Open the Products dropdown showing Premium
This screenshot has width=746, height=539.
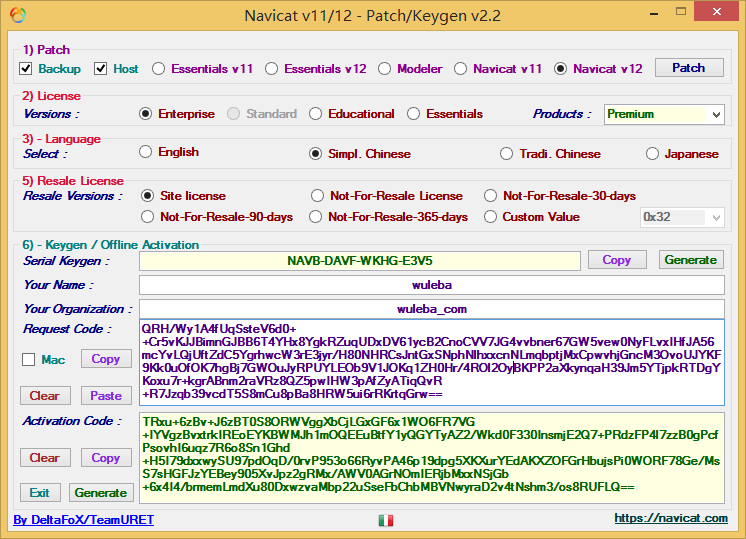(664, 114)
